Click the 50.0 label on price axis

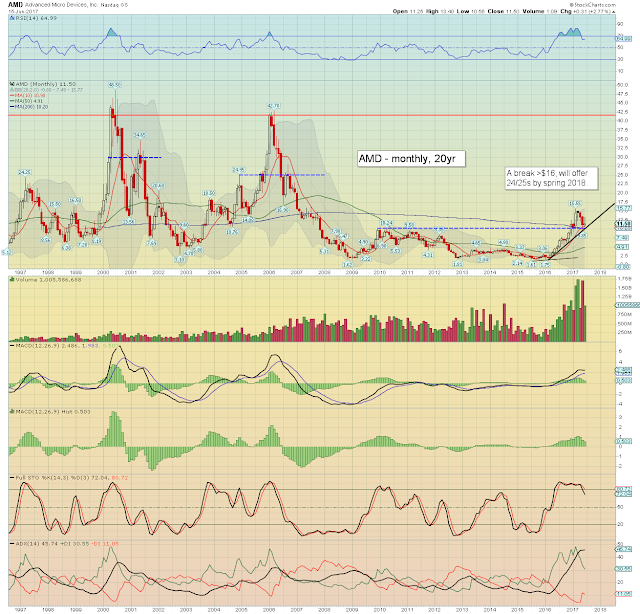click(622, 85)
